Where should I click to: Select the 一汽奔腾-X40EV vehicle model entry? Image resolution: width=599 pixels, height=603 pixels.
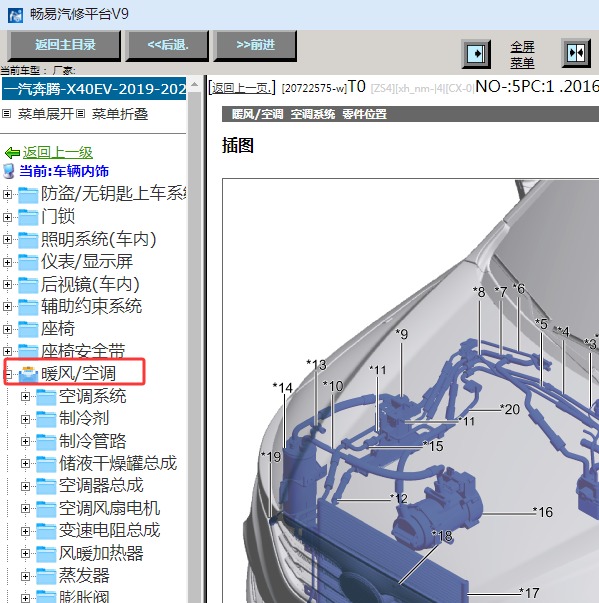point(94,89)
